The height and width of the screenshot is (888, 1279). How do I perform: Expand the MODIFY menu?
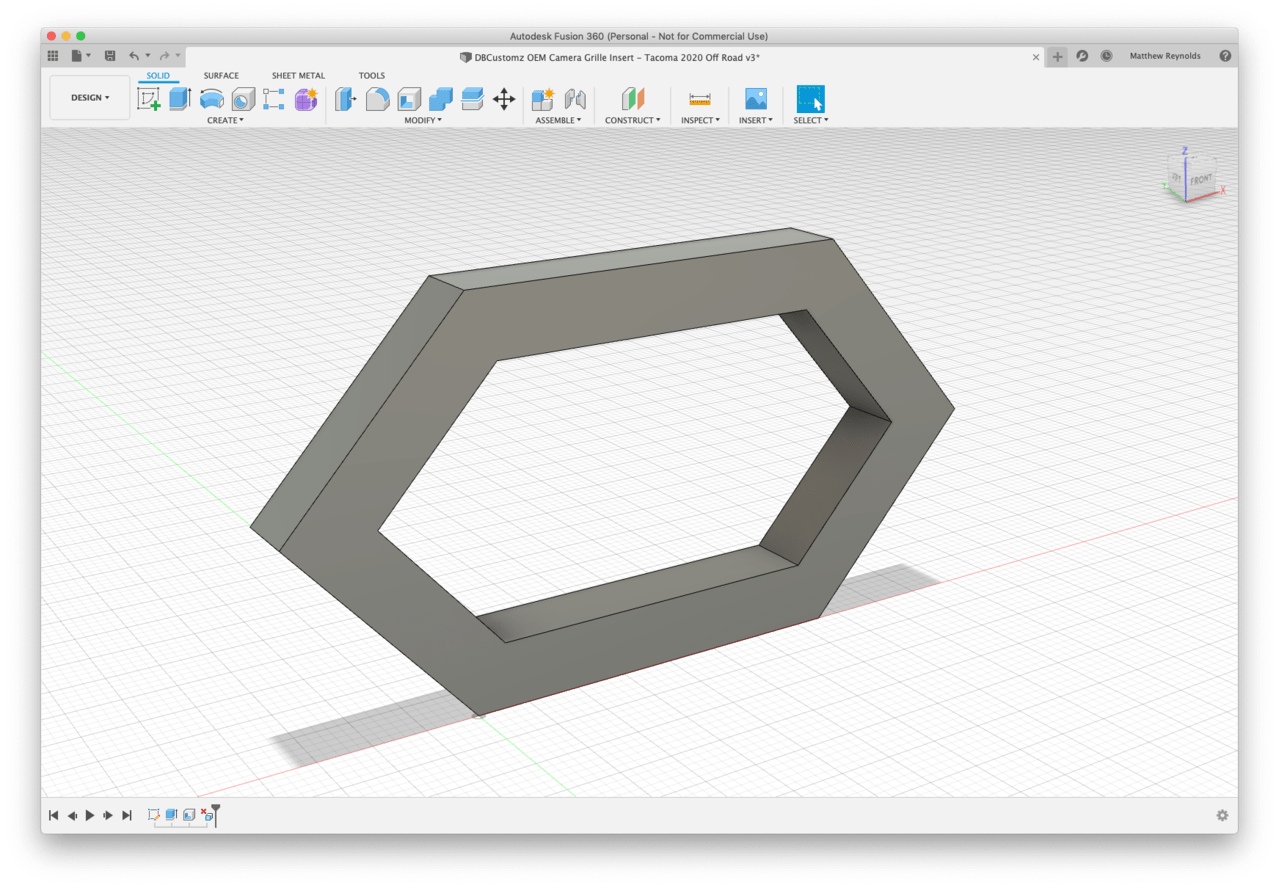click(x=423, y=120)
